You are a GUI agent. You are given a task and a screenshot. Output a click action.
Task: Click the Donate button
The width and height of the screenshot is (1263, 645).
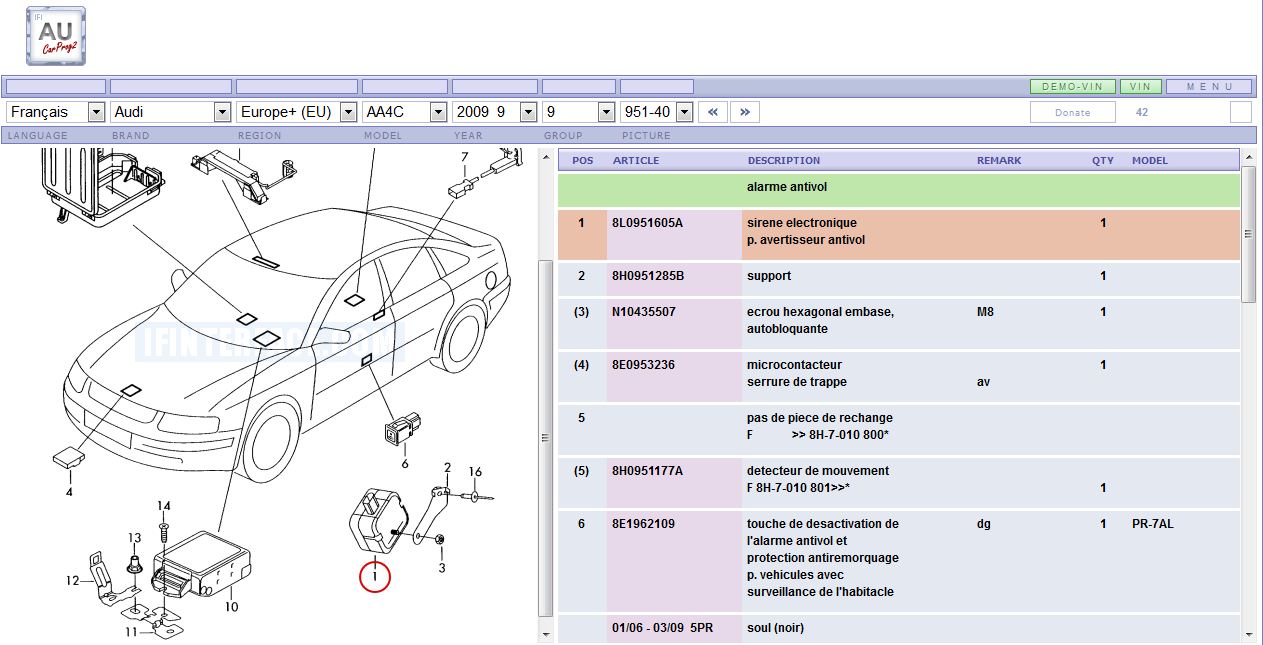point(1072,112)
